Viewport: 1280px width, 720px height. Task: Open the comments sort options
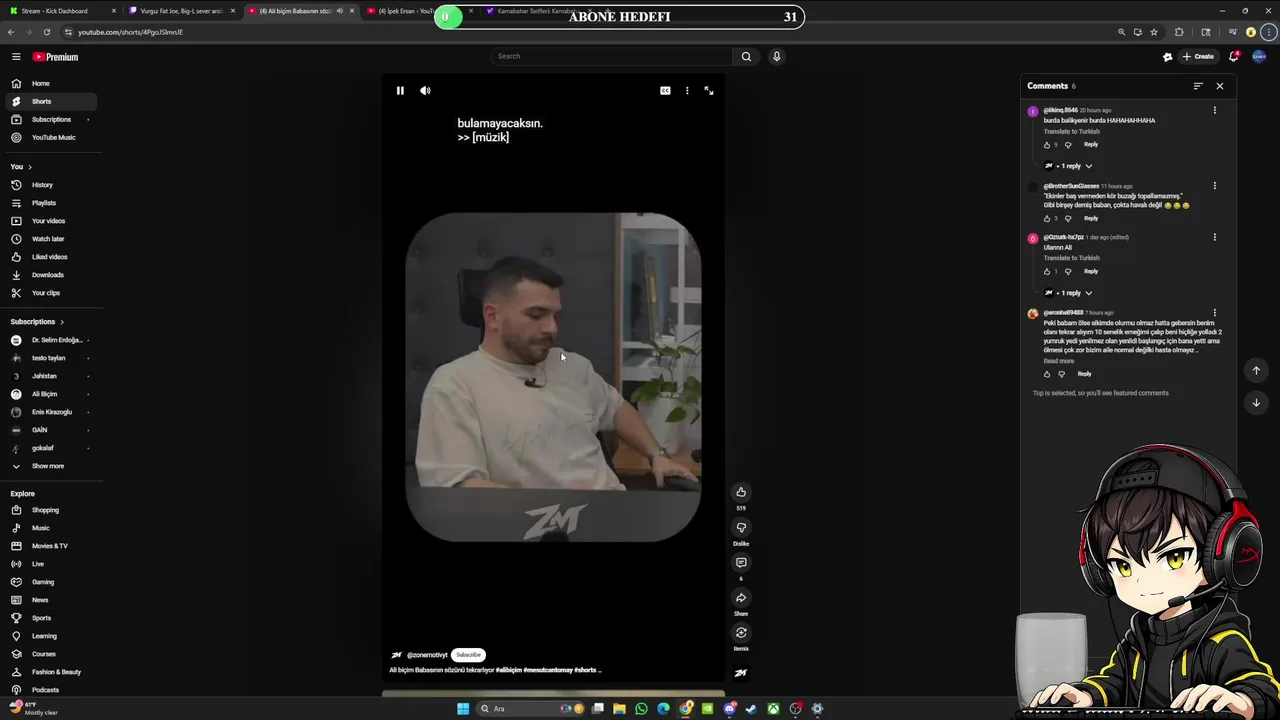click(1198, 86)
